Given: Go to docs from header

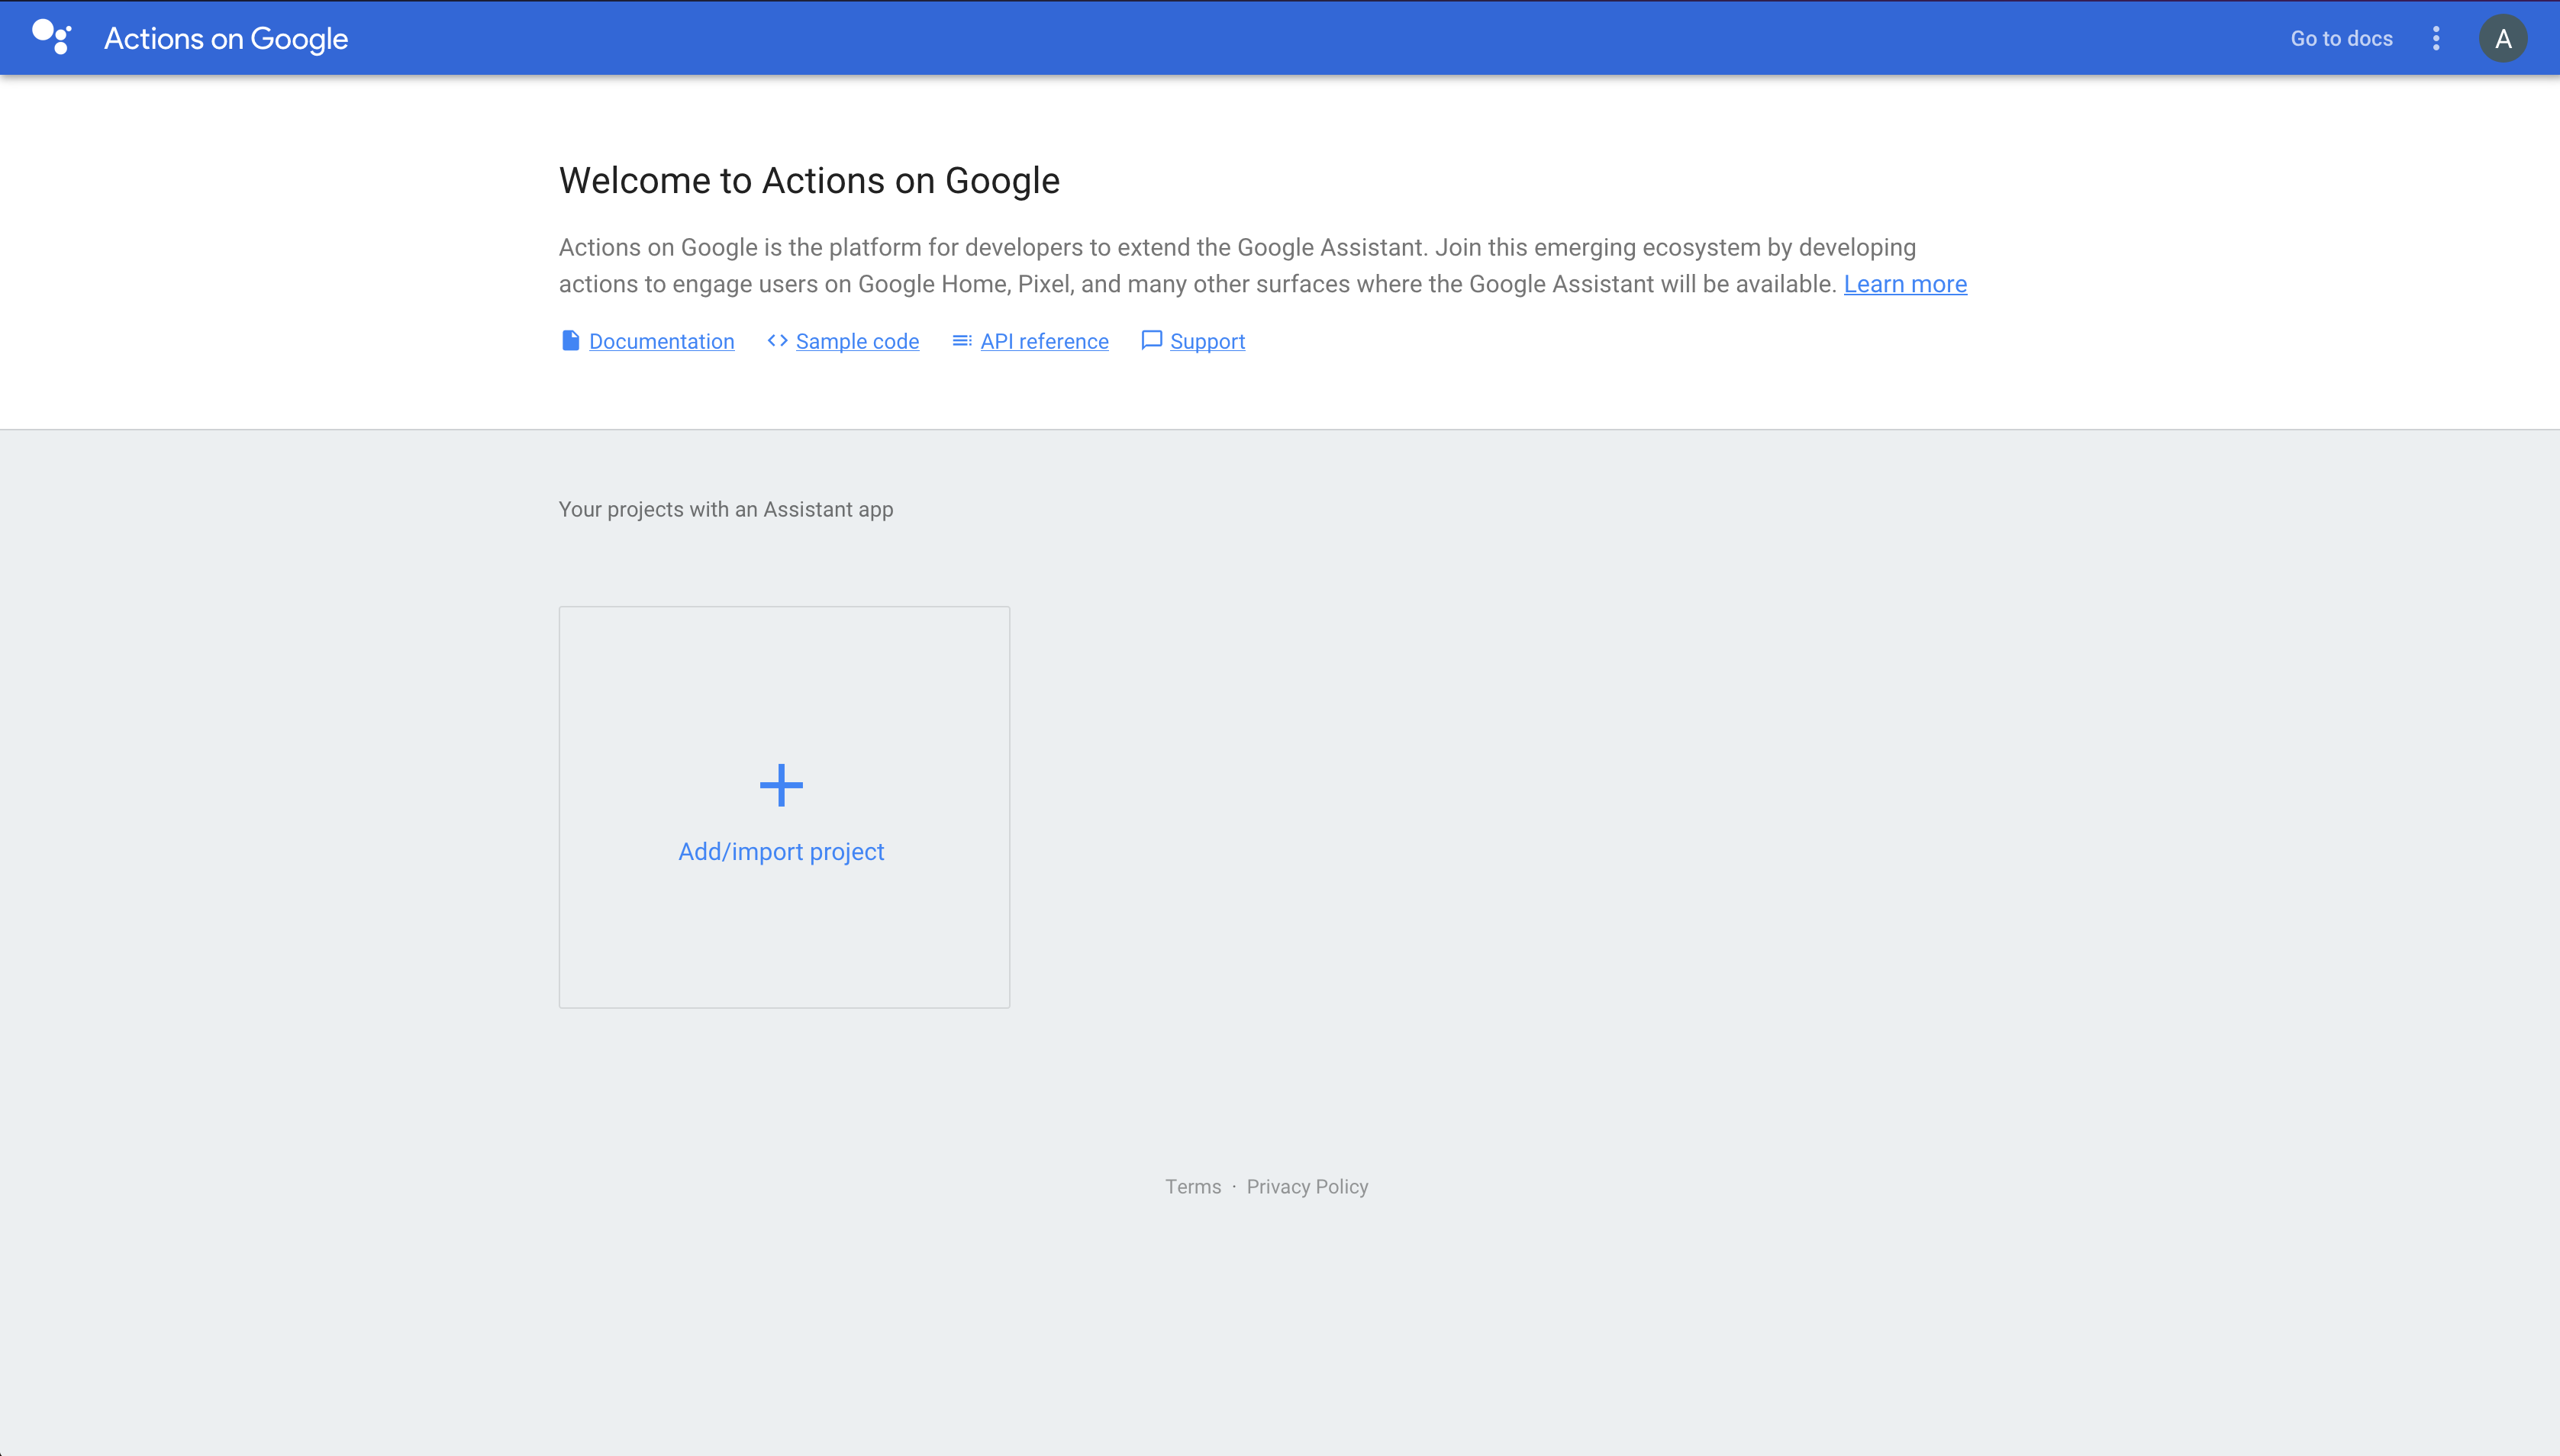Looking at the screenshot, I should tap(2341, 38).
